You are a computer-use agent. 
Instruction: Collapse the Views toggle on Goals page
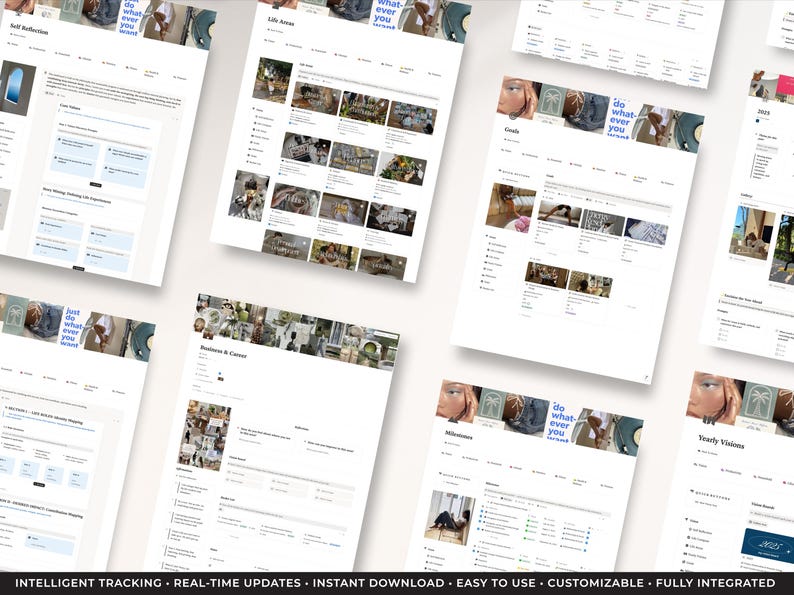[491, 236]
